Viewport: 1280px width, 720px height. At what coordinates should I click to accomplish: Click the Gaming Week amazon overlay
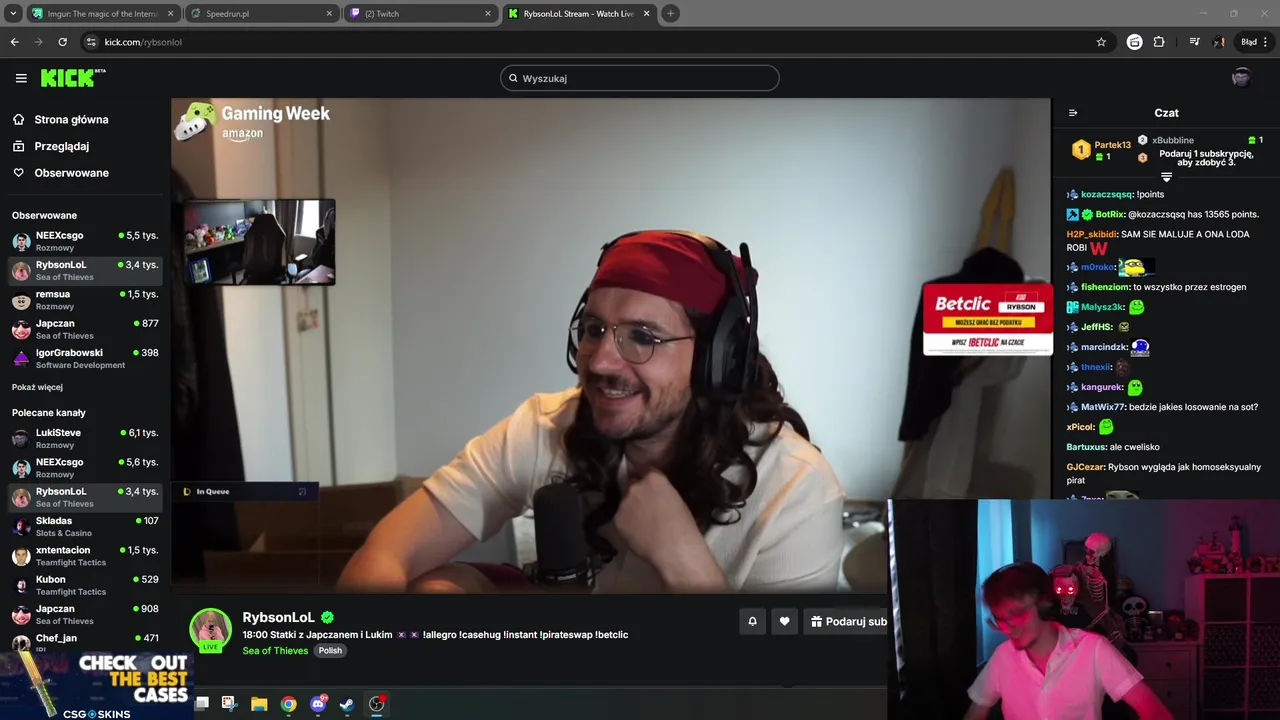(x=252, y=121)
